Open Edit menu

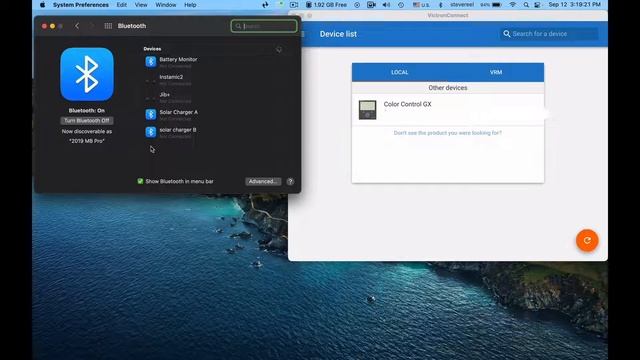[122, 5]
